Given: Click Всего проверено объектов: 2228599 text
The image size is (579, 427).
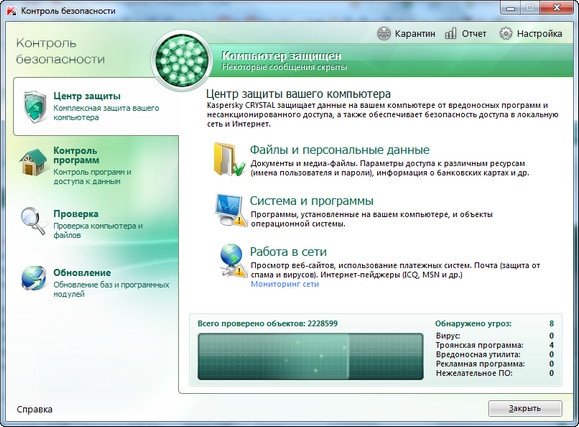Looking at the screenshot, I should (267, 324).
